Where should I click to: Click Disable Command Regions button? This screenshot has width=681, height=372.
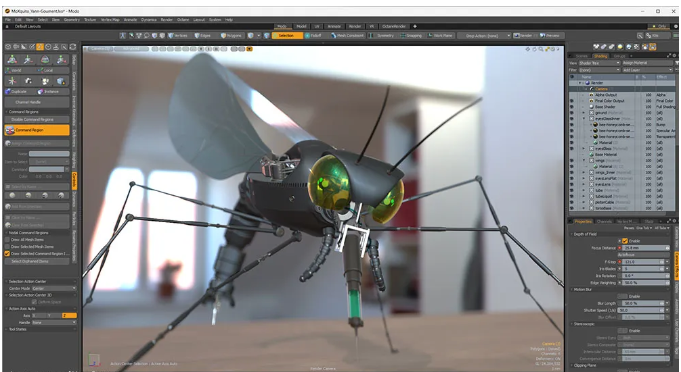point(37,119)
